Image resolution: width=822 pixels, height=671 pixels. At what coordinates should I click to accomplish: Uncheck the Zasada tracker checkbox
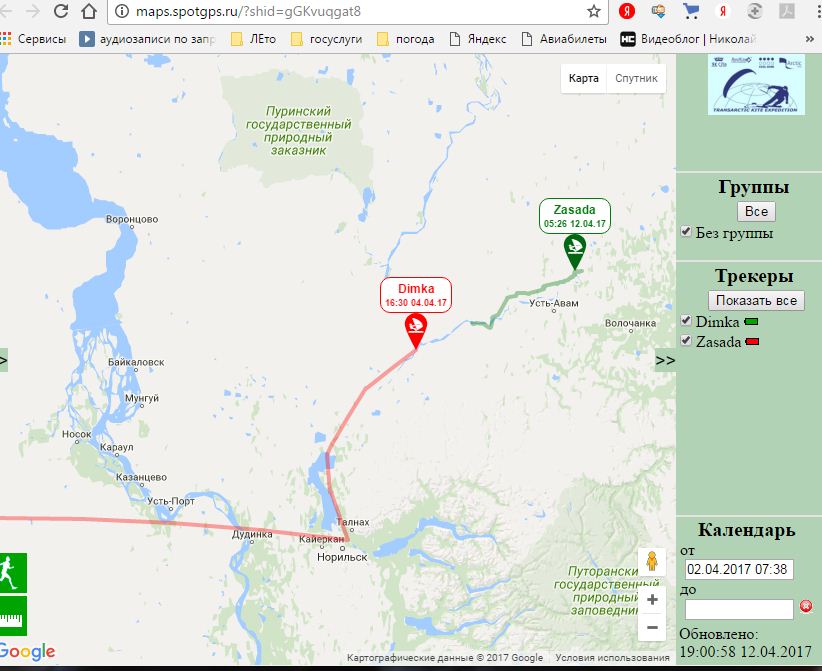686,341
